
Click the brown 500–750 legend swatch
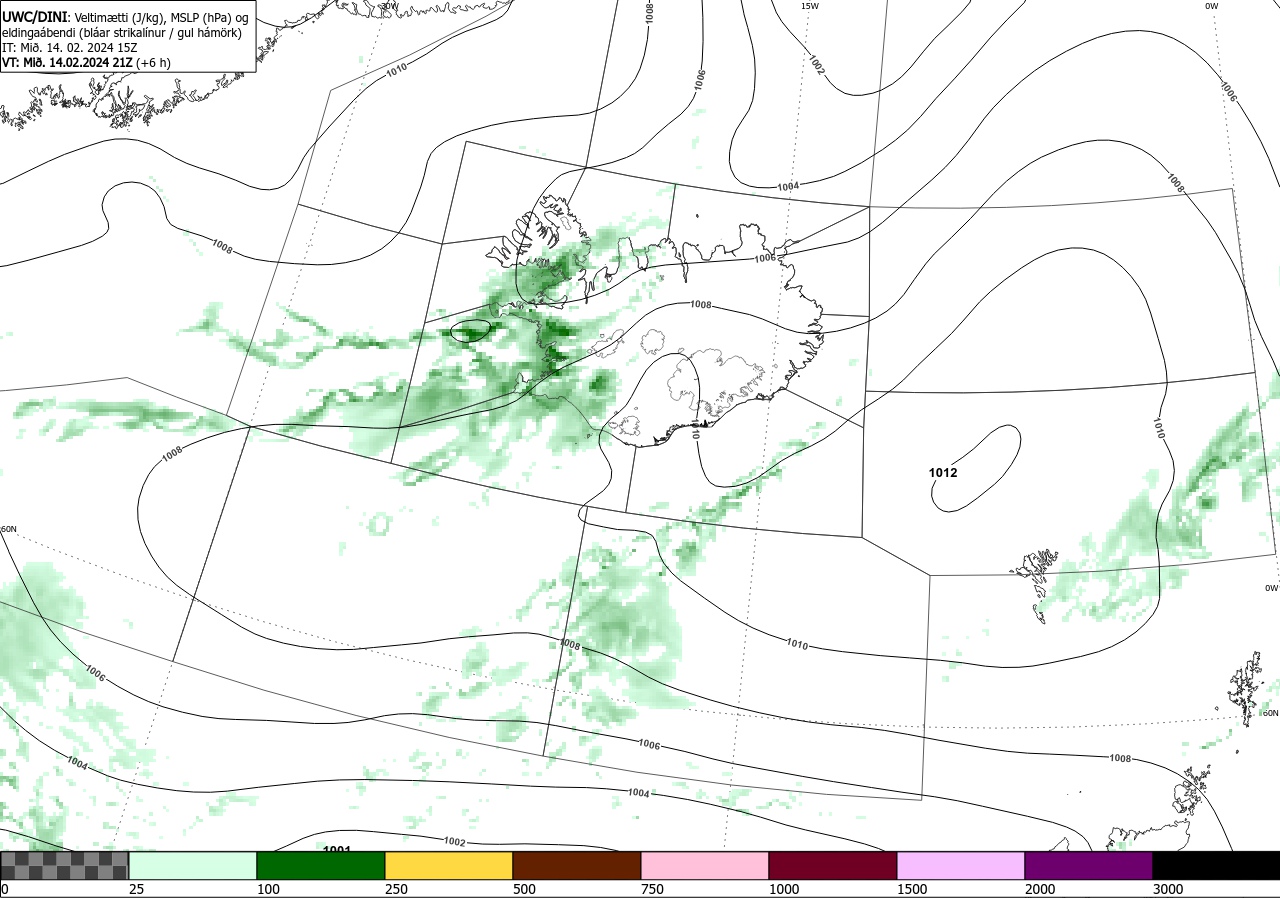577,865
